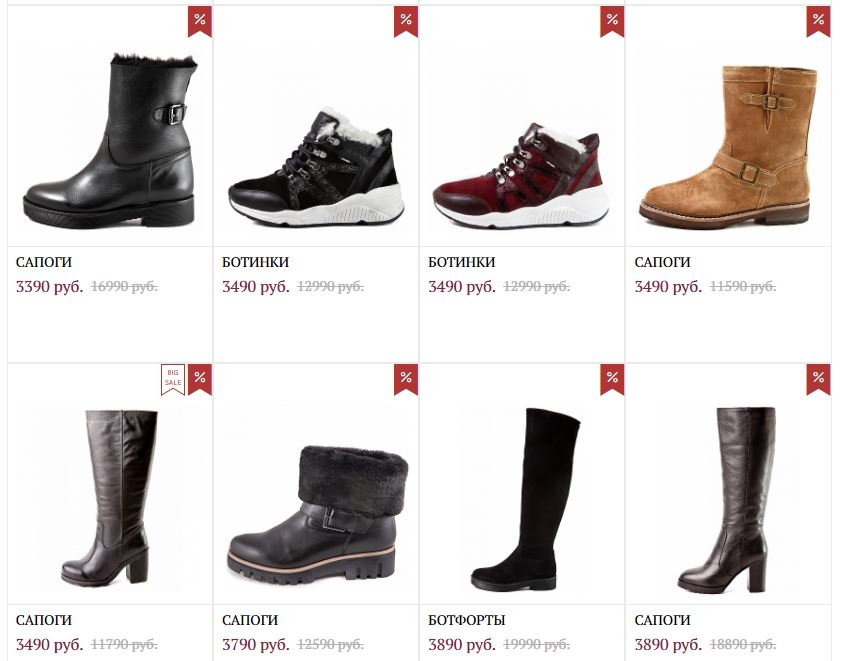This screenshot has width=846, height=661.
Task: Click the БОТФОРТЫ product title
Action: point(467,620)
